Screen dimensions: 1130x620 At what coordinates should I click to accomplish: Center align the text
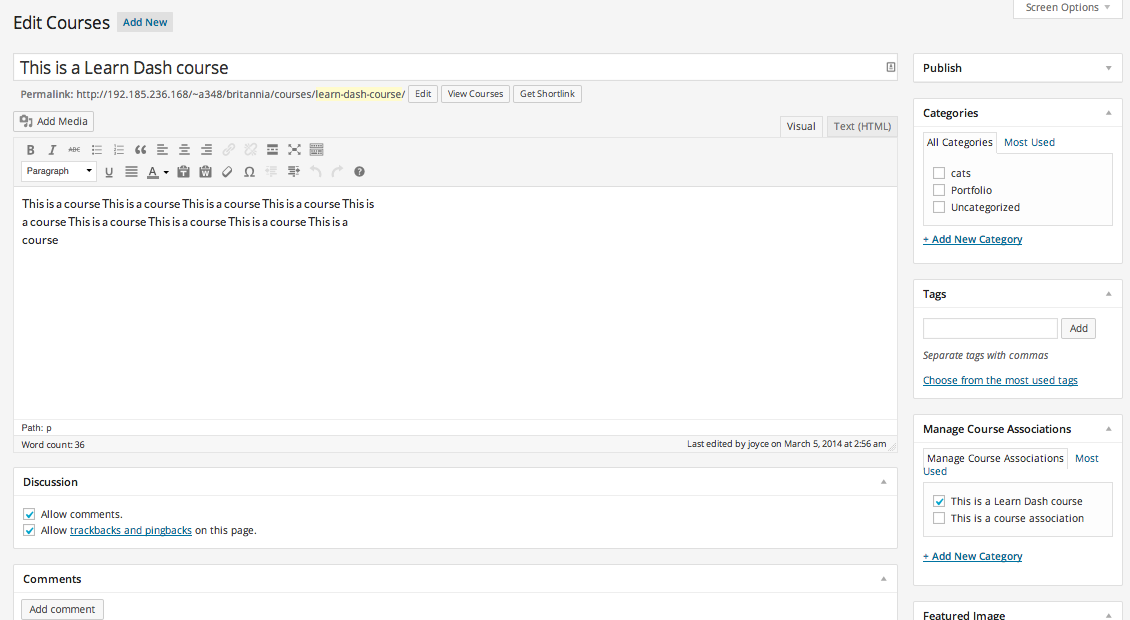[x=184, y=150]
